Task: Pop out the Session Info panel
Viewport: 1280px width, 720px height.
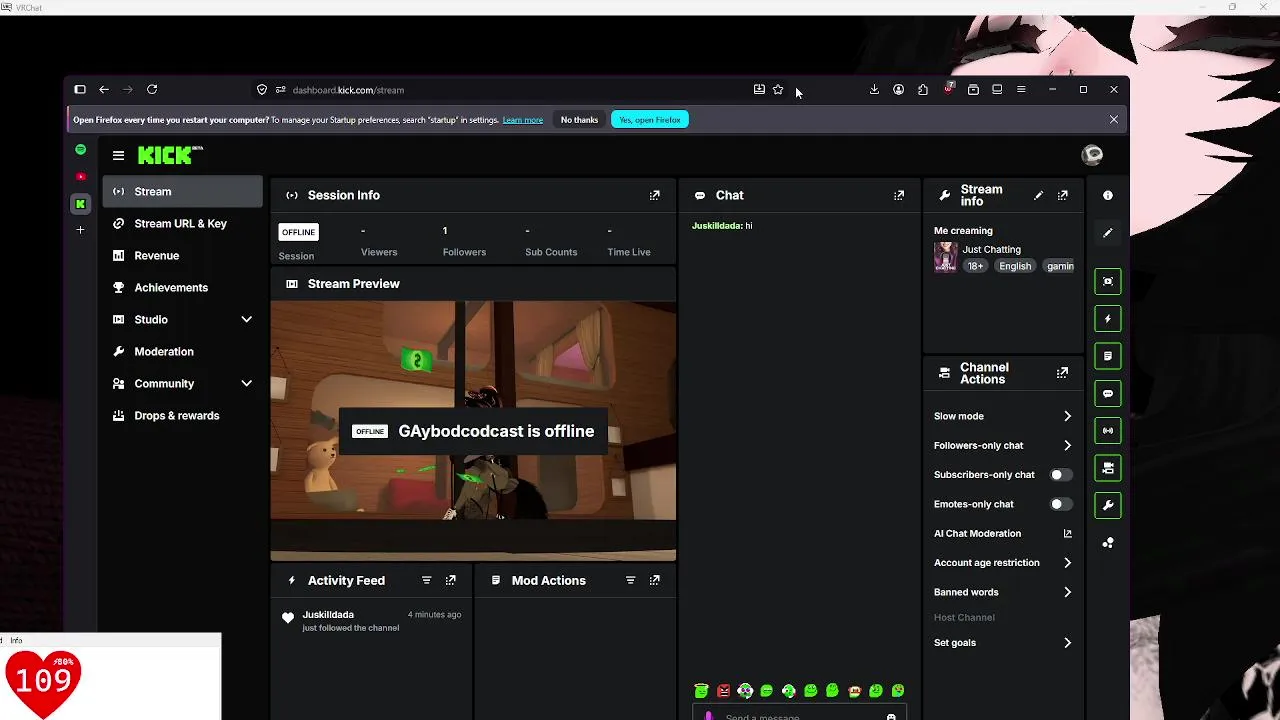Action: click(654, 195)
